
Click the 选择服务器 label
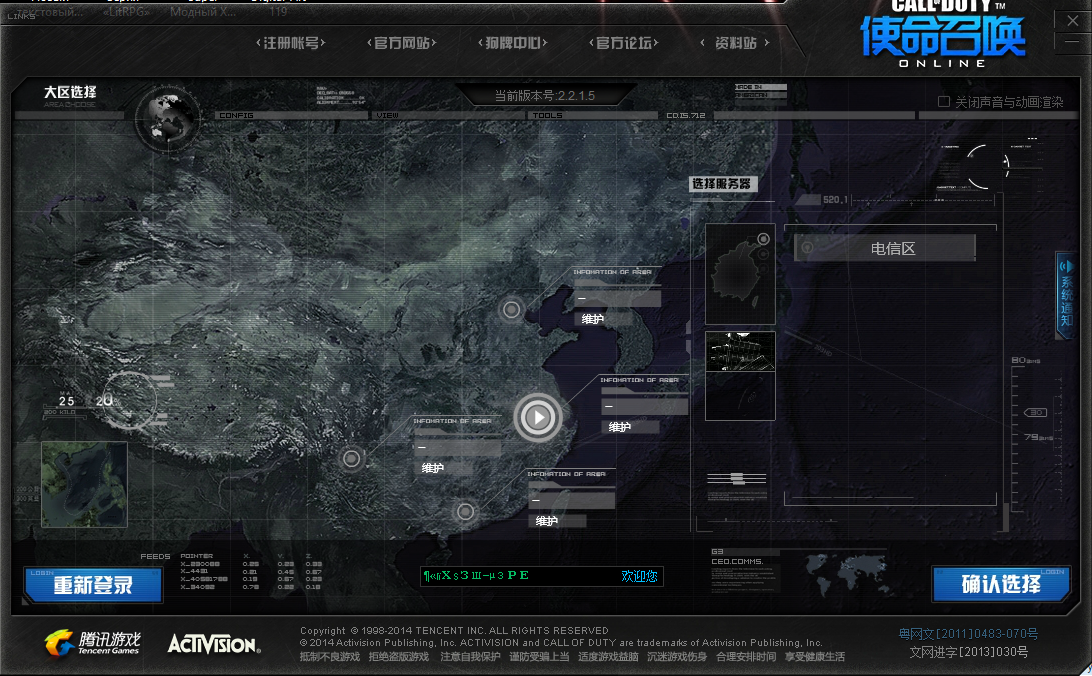tap(722, 184)
